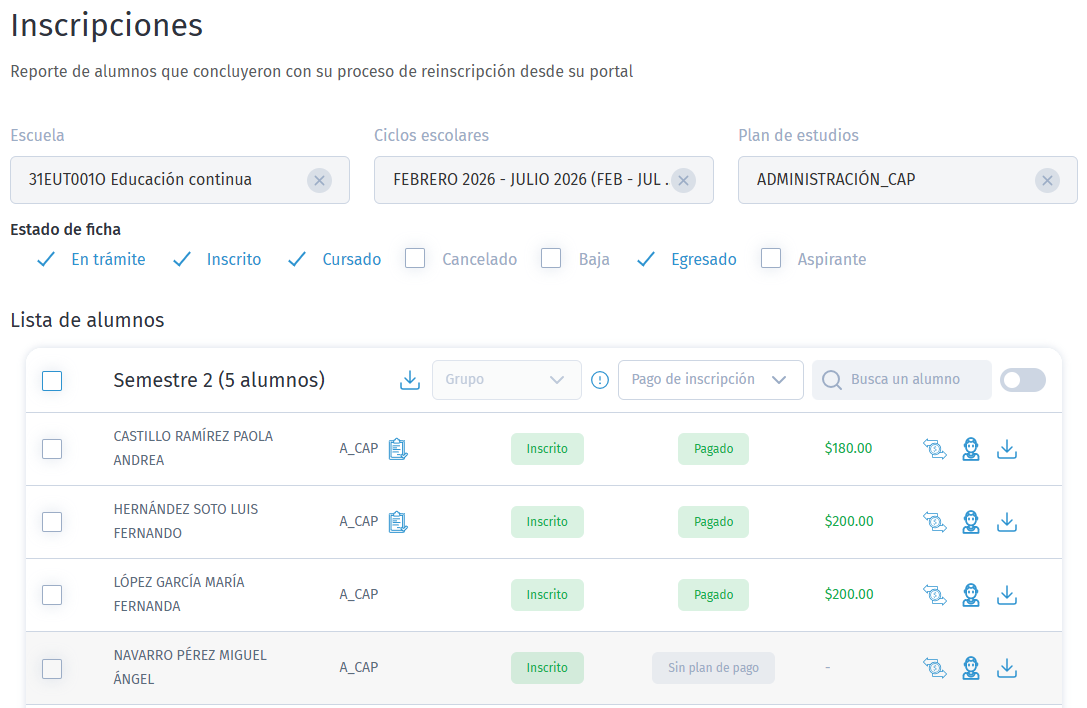Viewport: 1087px width, 708px height.
Task: Click Sin plan de pago badge
Action: pyautogui.click(x=713, y=668)
